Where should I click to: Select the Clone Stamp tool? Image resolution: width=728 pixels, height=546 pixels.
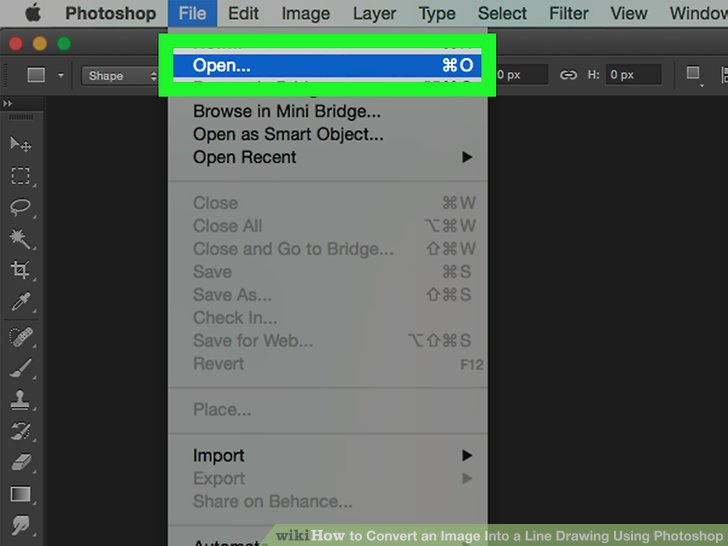point(20,400)
